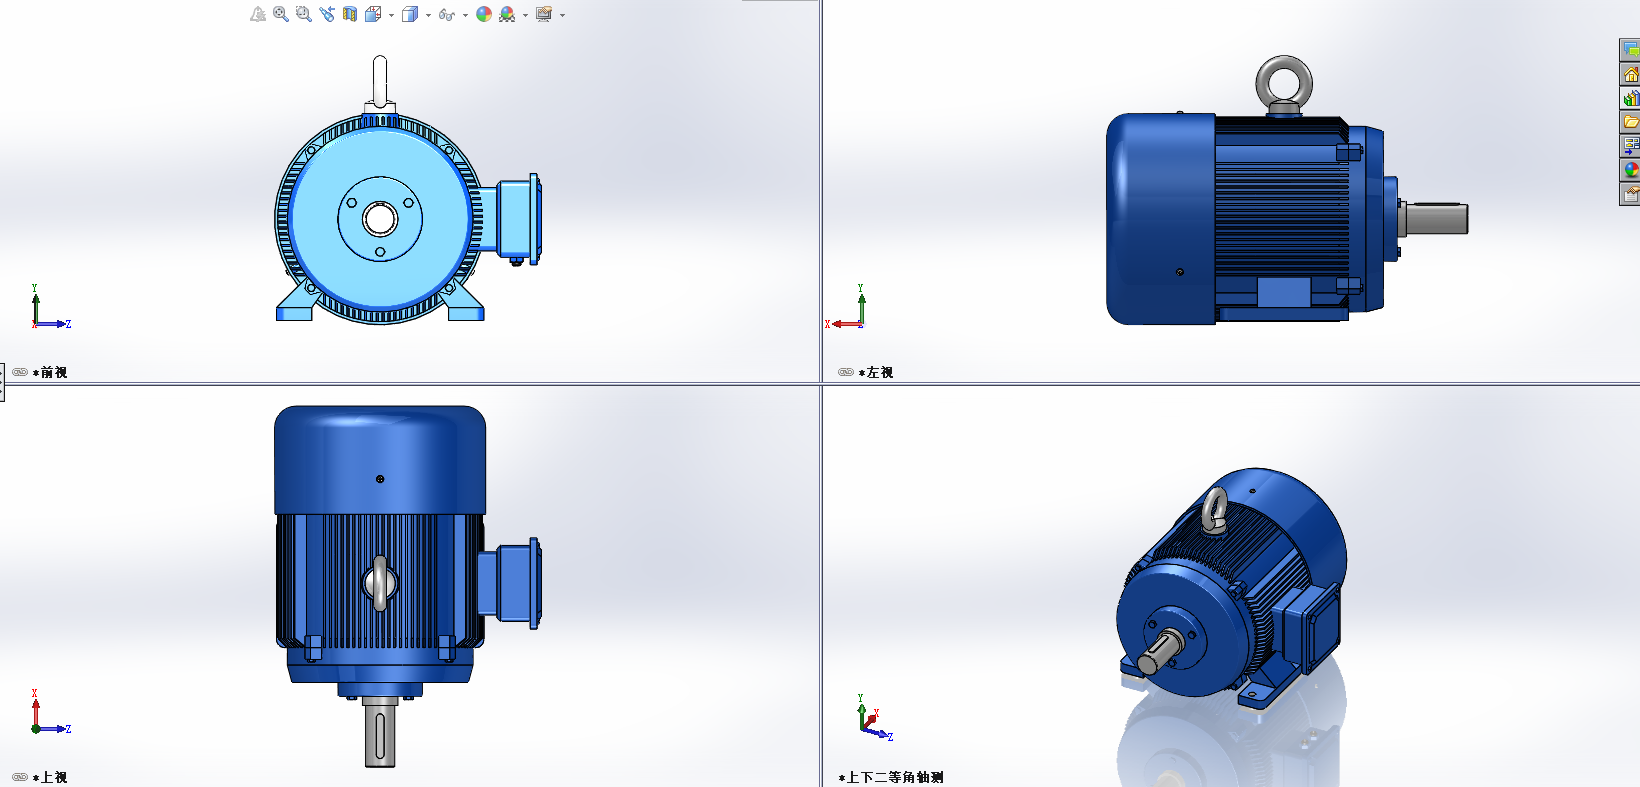Expand the View Orientation dropdown arrow

pos(391,15)
